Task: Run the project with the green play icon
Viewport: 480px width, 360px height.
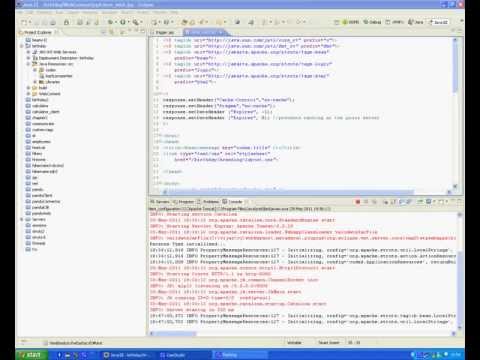Action: pyautogui.click(x=122, y=22)
